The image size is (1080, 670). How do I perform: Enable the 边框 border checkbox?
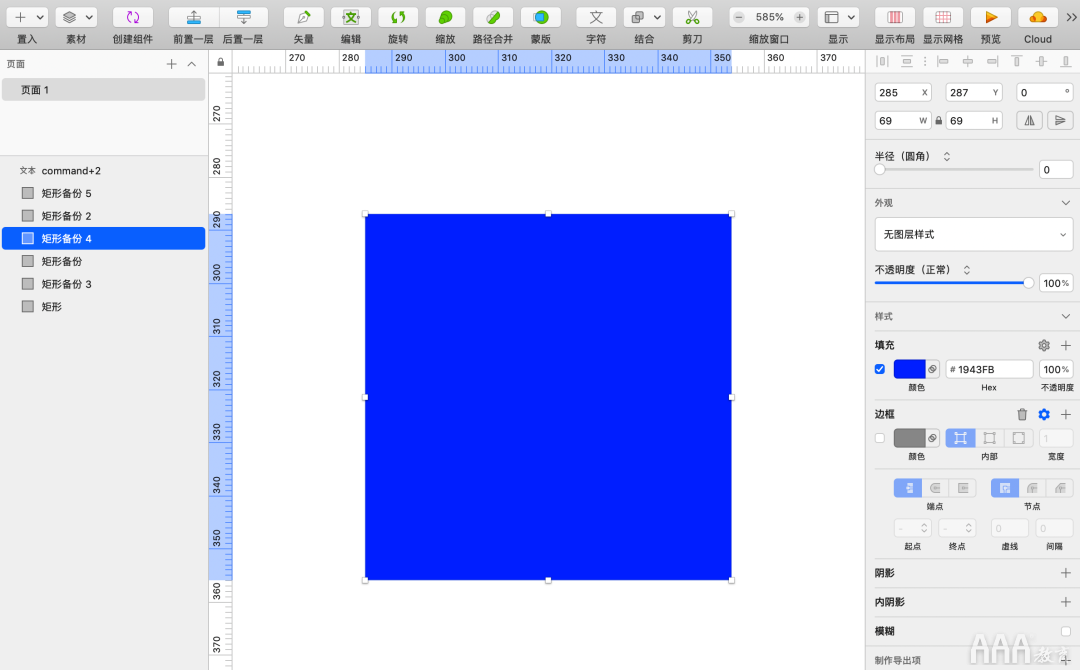880,438
